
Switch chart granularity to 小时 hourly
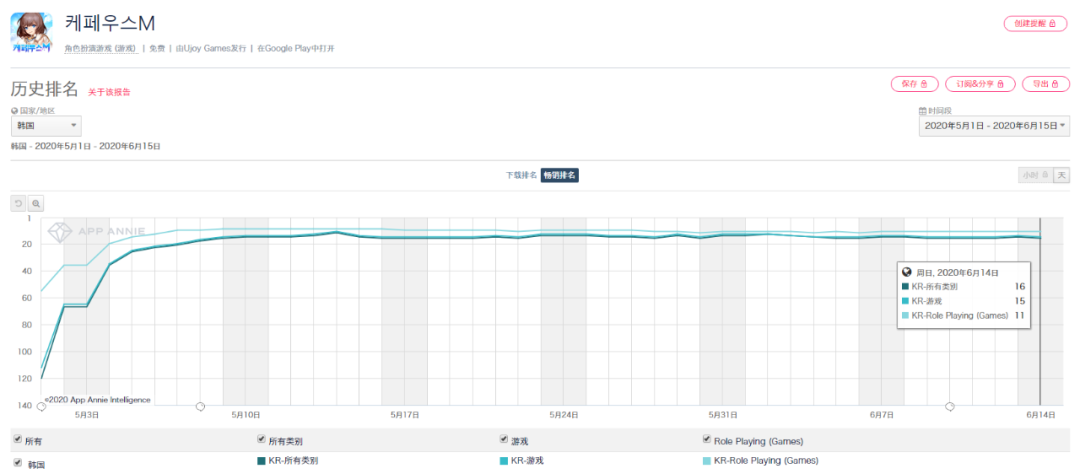pos(1034,175)
